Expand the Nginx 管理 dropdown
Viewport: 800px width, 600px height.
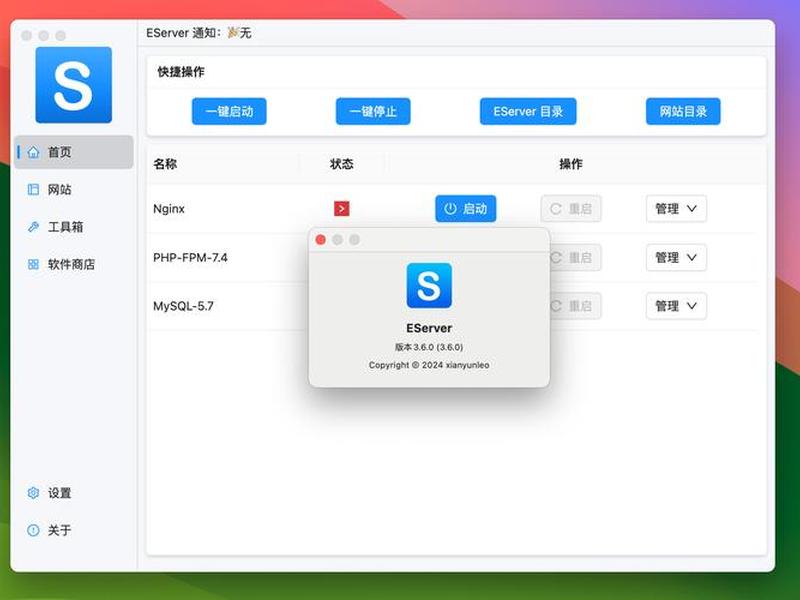pos(676,209)
